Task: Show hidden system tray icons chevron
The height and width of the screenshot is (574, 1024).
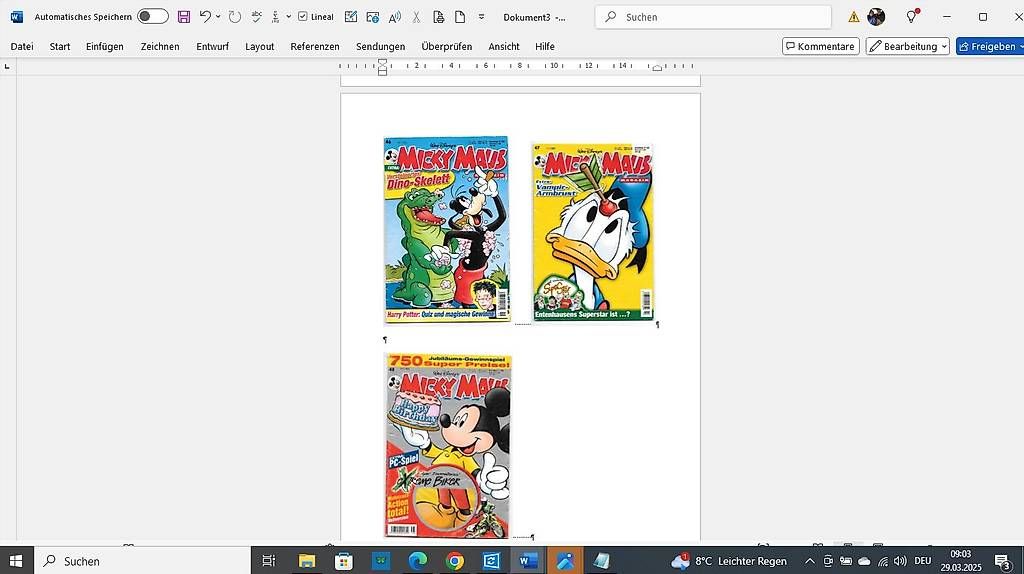Action: tap(810, 561)
